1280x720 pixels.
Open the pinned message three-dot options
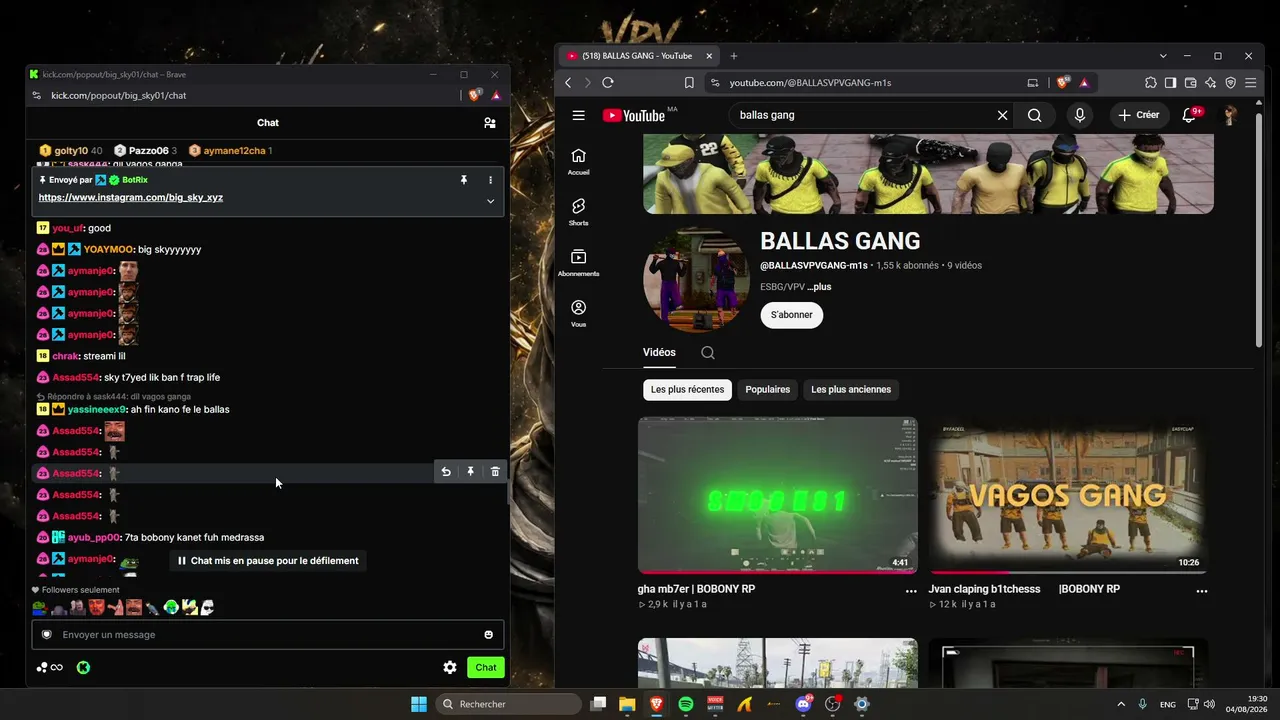[x=490, y=180]
